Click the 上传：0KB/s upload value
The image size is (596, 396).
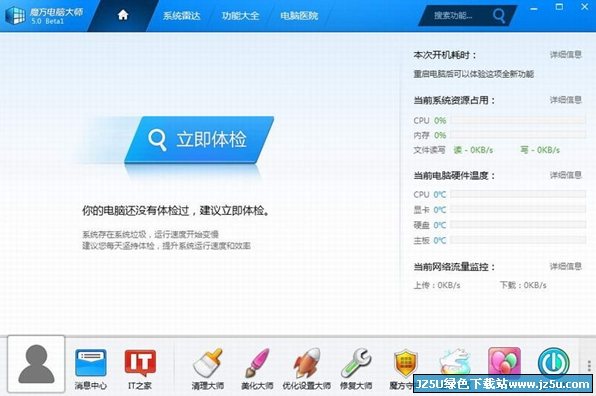(x=437, y=285)
